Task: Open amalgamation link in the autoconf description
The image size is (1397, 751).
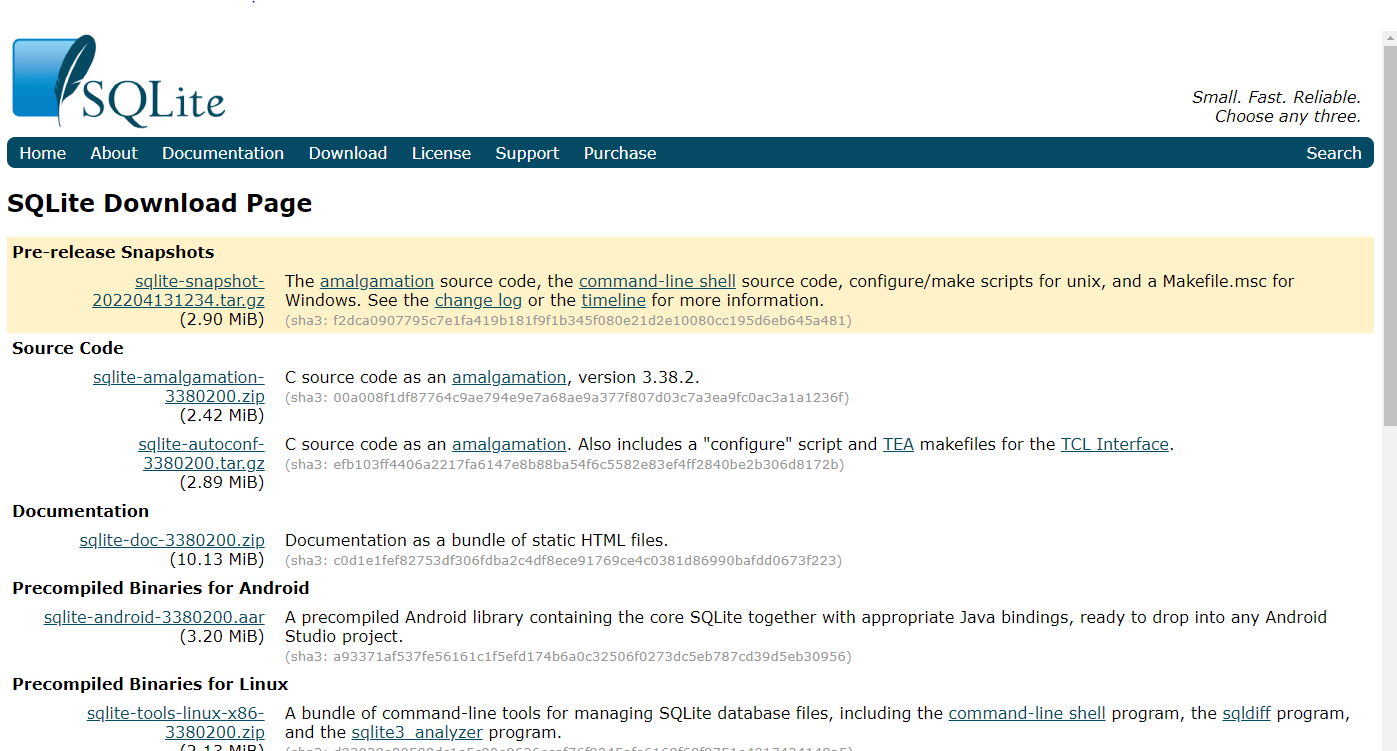Action: point(509,444)
